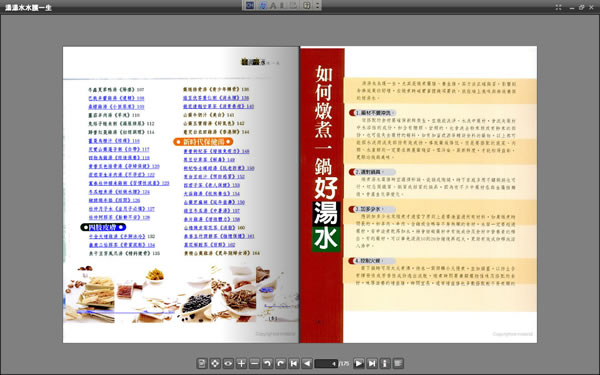Jump to the last page
Image resolution: width=600 pixels, height=375 pixels.
point(372,363)
